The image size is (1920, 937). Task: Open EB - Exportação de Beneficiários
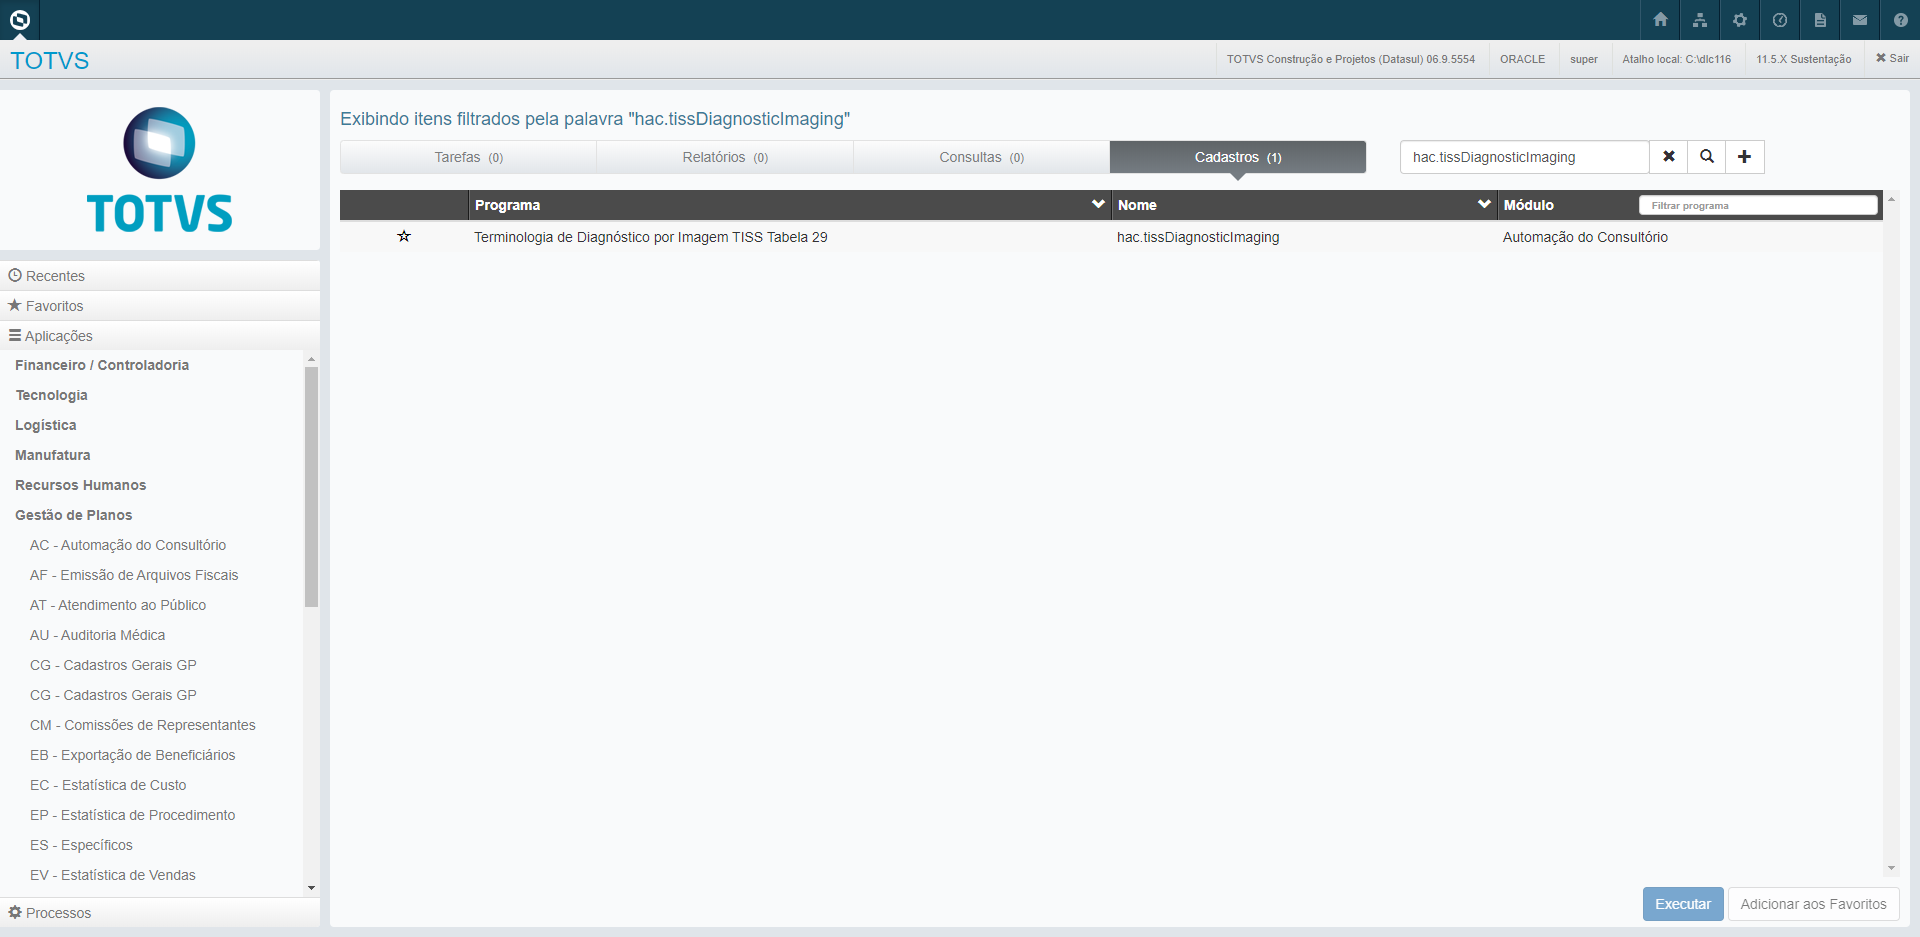[x=133, y=755]
